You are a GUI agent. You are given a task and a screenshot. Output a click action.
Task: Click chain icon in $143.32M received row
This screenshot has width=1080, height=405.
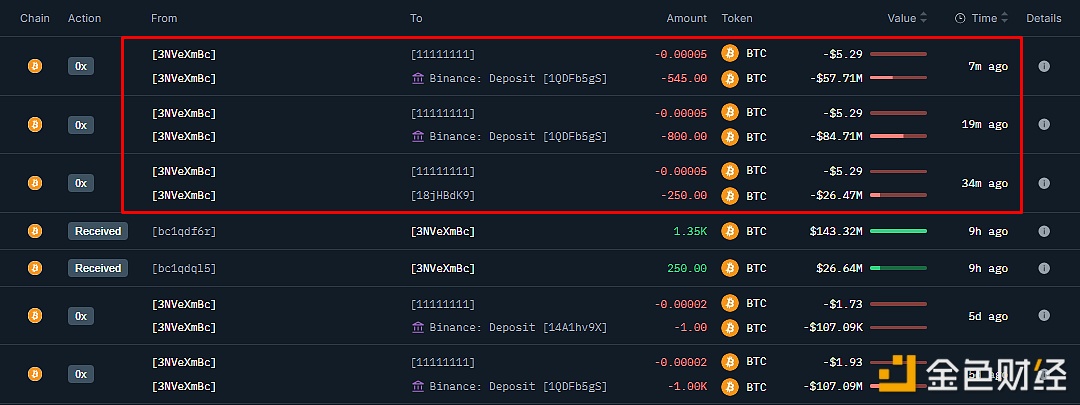pyautogui.click(x=34, y=231)
